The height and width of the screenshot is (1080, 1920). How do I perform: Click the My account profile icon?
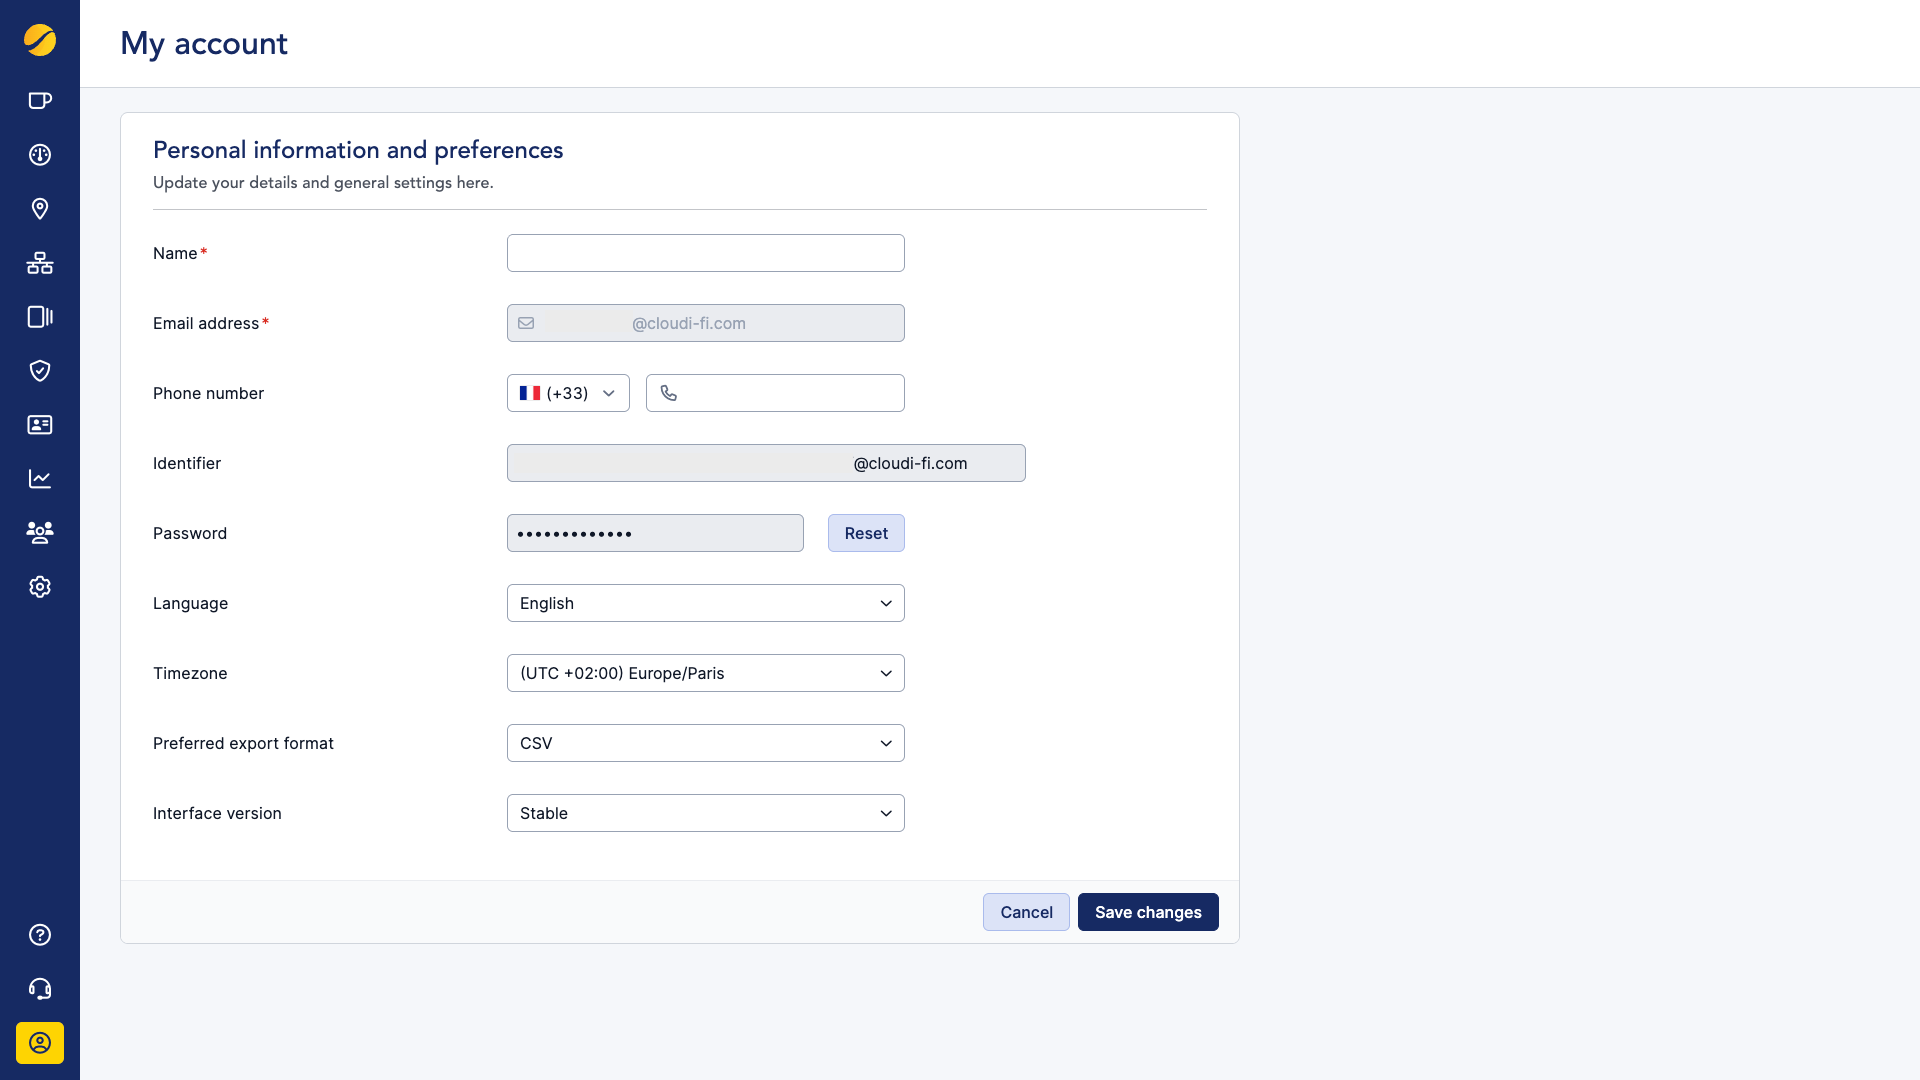[40, 1043]
